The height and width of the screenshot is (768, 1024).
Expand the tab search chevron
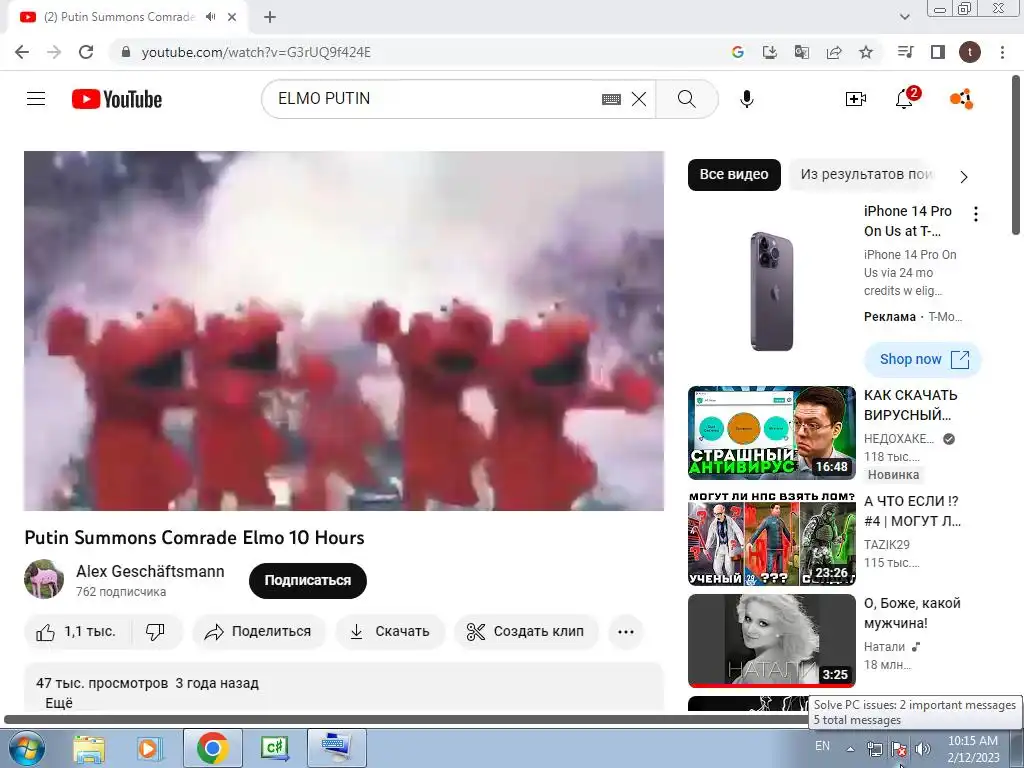[x=904, y=17]
